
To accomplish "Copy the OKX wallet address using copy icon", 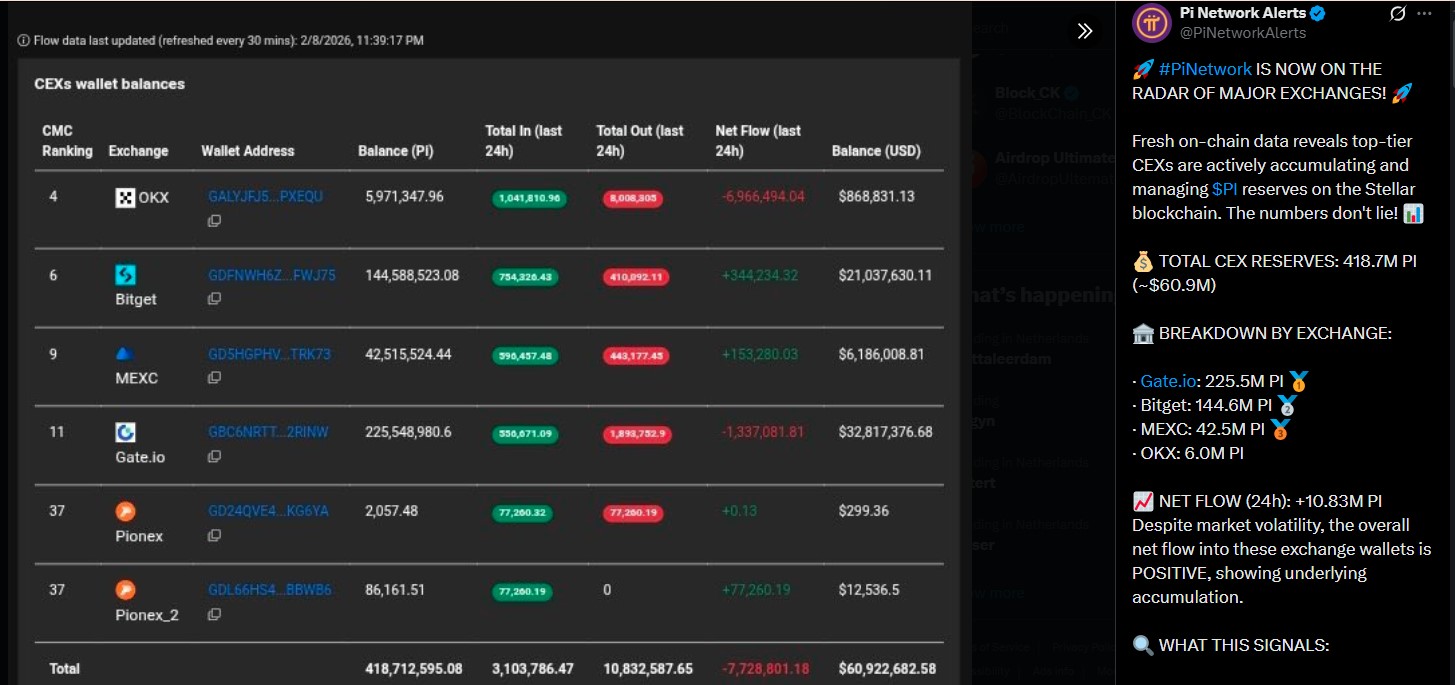I will click(214, 221).
